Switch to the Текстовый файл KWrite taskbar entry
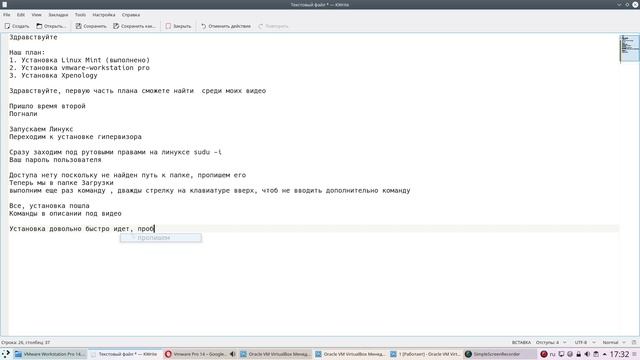This screenshot has width=640, height=360. click(x=124, y=354)
